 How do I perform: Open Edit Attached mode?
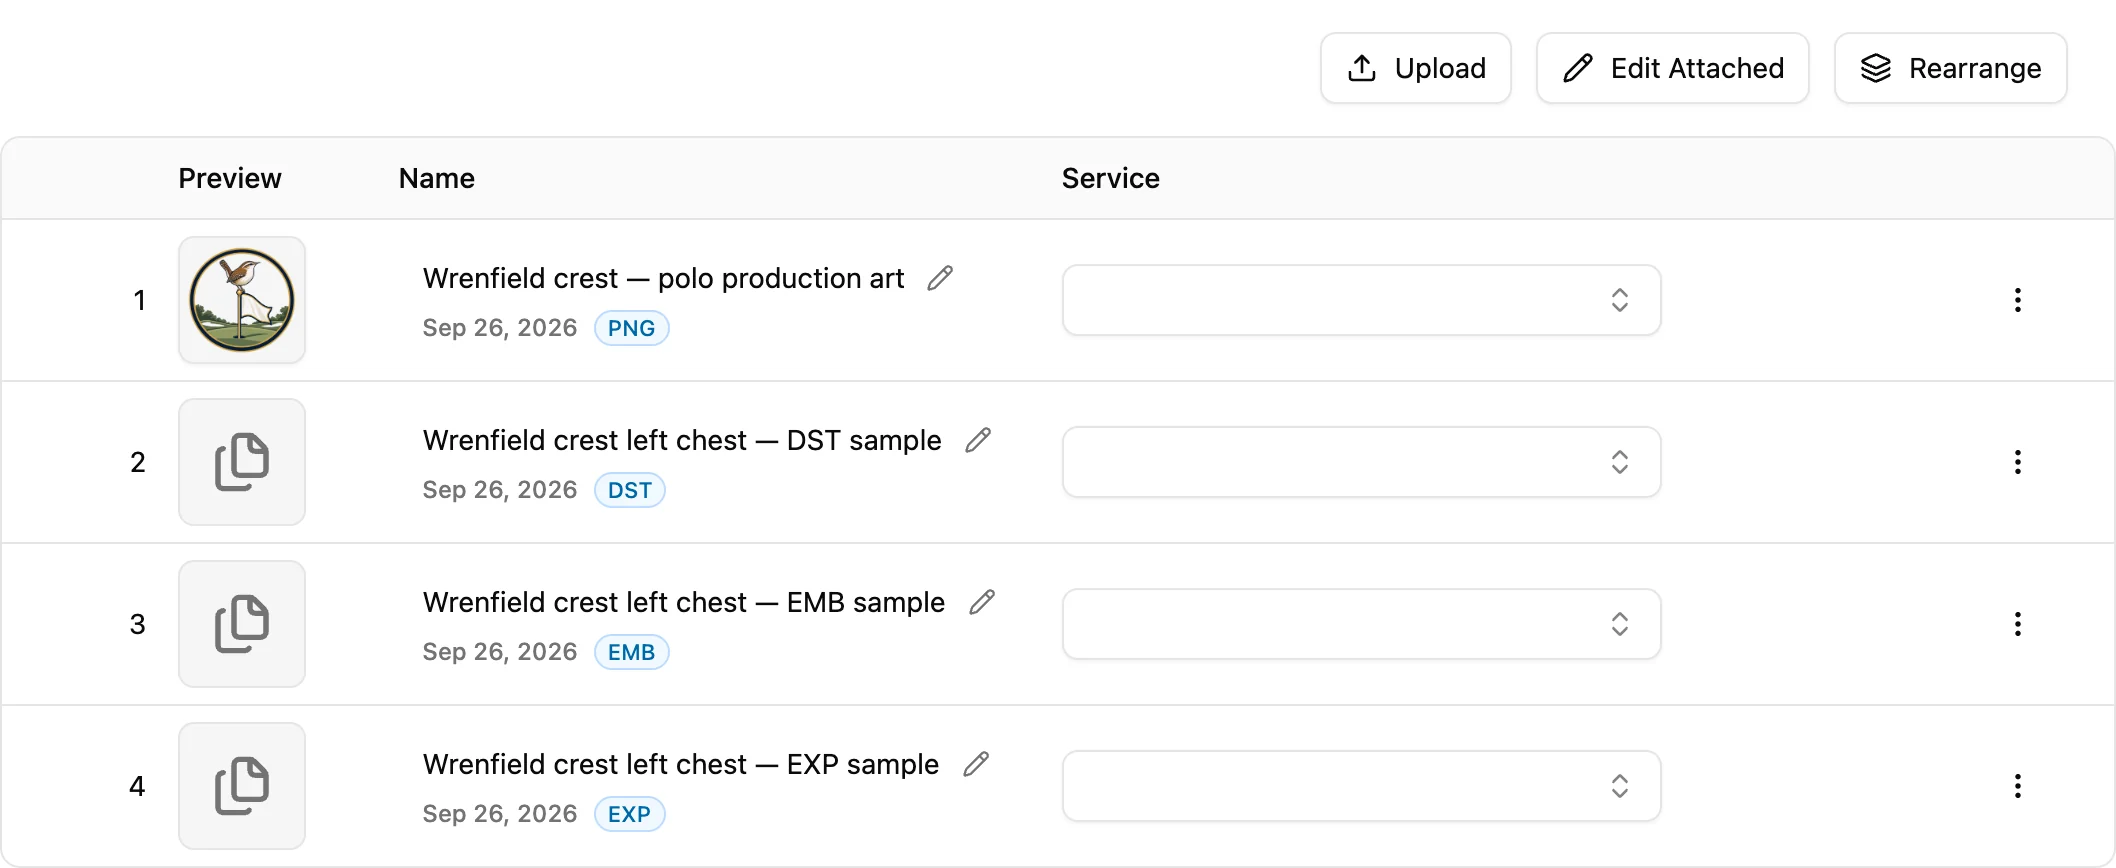click(1672, 68)
